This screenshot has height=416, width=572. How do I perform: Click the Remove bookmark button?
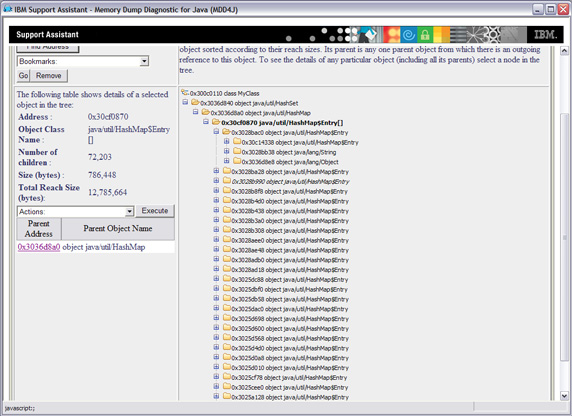[49, 76]
